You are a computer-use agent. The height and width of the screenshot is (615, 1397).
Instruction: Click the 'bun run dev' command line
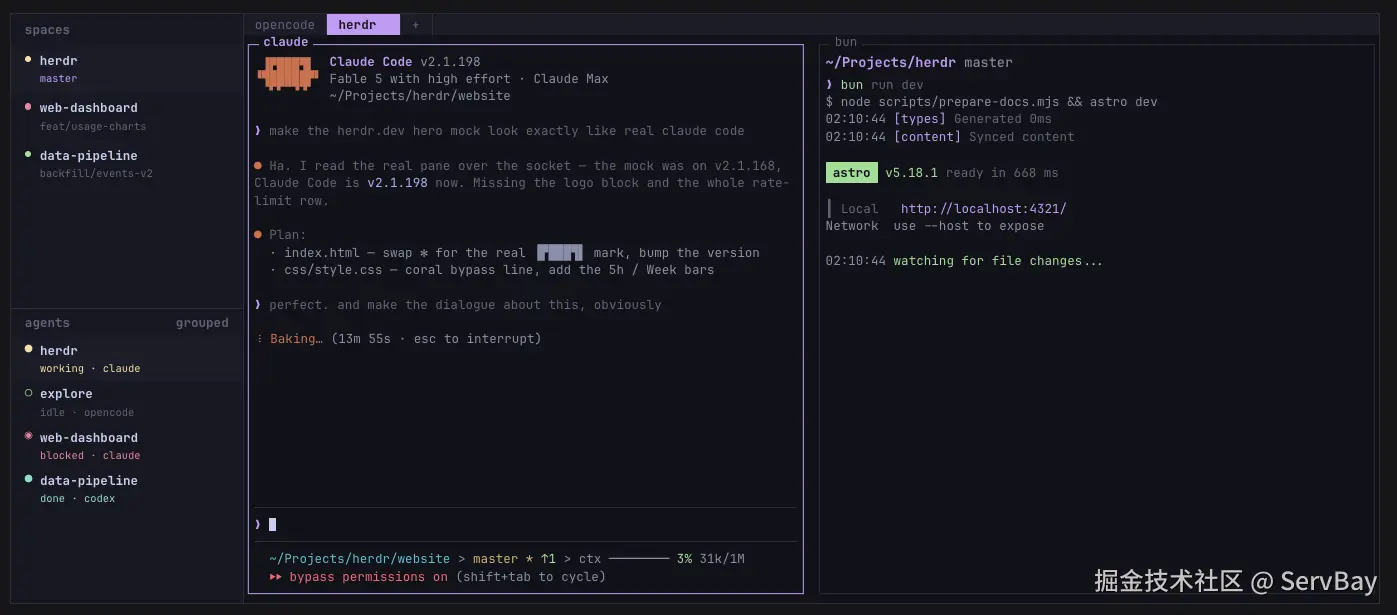pyautogui.click(x=874, y=85)
